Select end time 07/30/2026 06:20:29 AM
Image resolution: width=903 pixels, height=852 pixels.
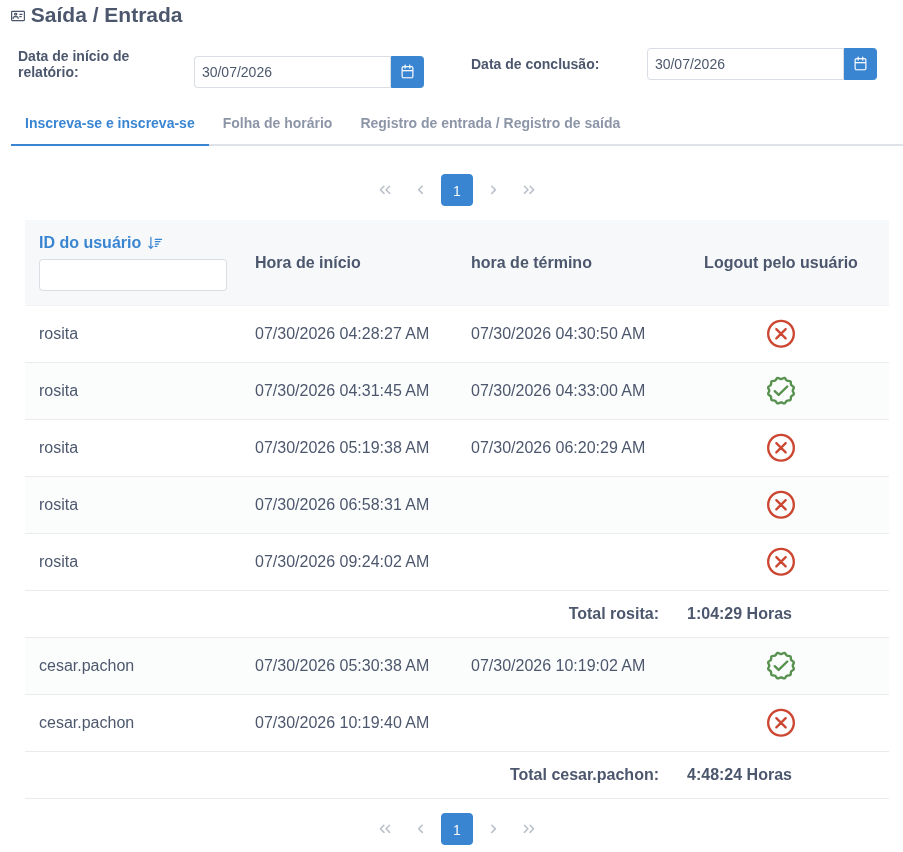tap(557, 448)
